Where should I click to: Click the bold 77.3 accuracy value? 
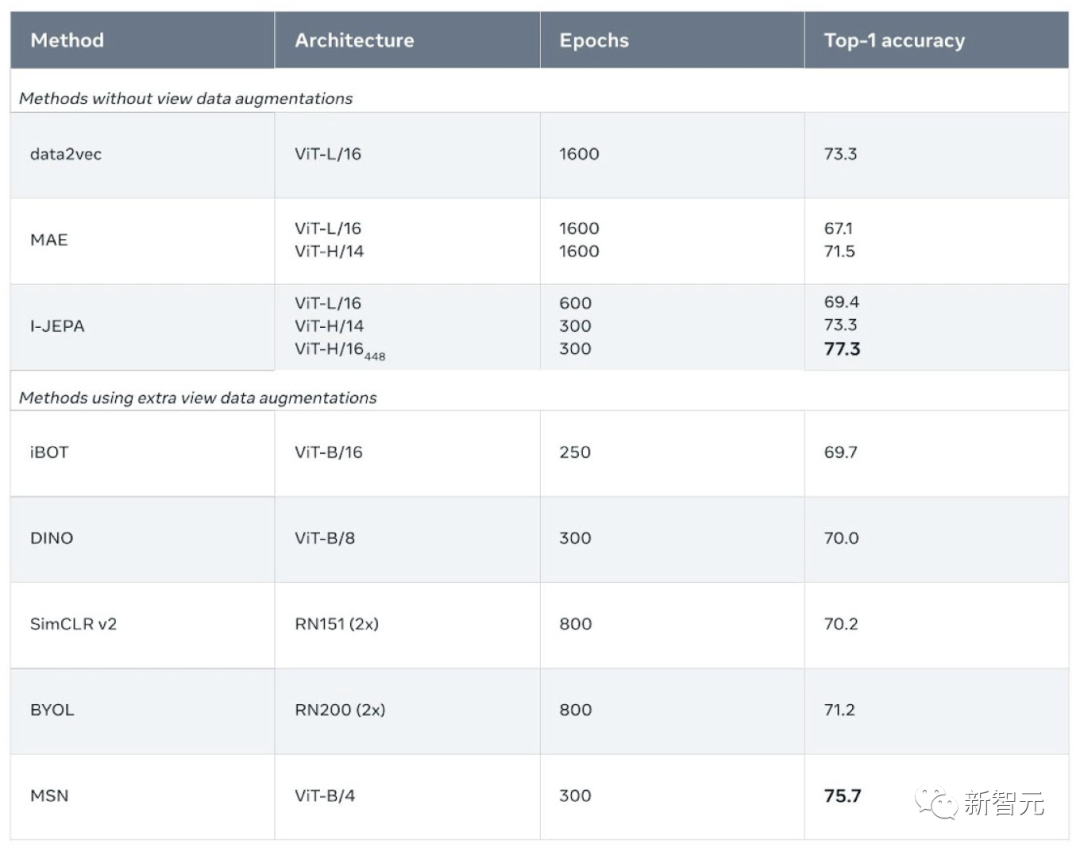coord(842,349)
